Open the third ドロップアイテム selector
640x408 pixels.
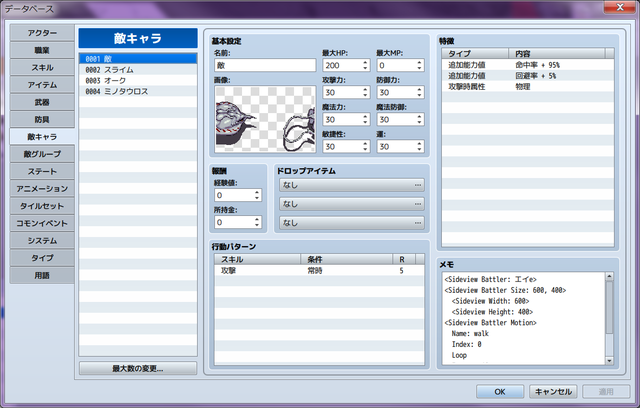352,223
